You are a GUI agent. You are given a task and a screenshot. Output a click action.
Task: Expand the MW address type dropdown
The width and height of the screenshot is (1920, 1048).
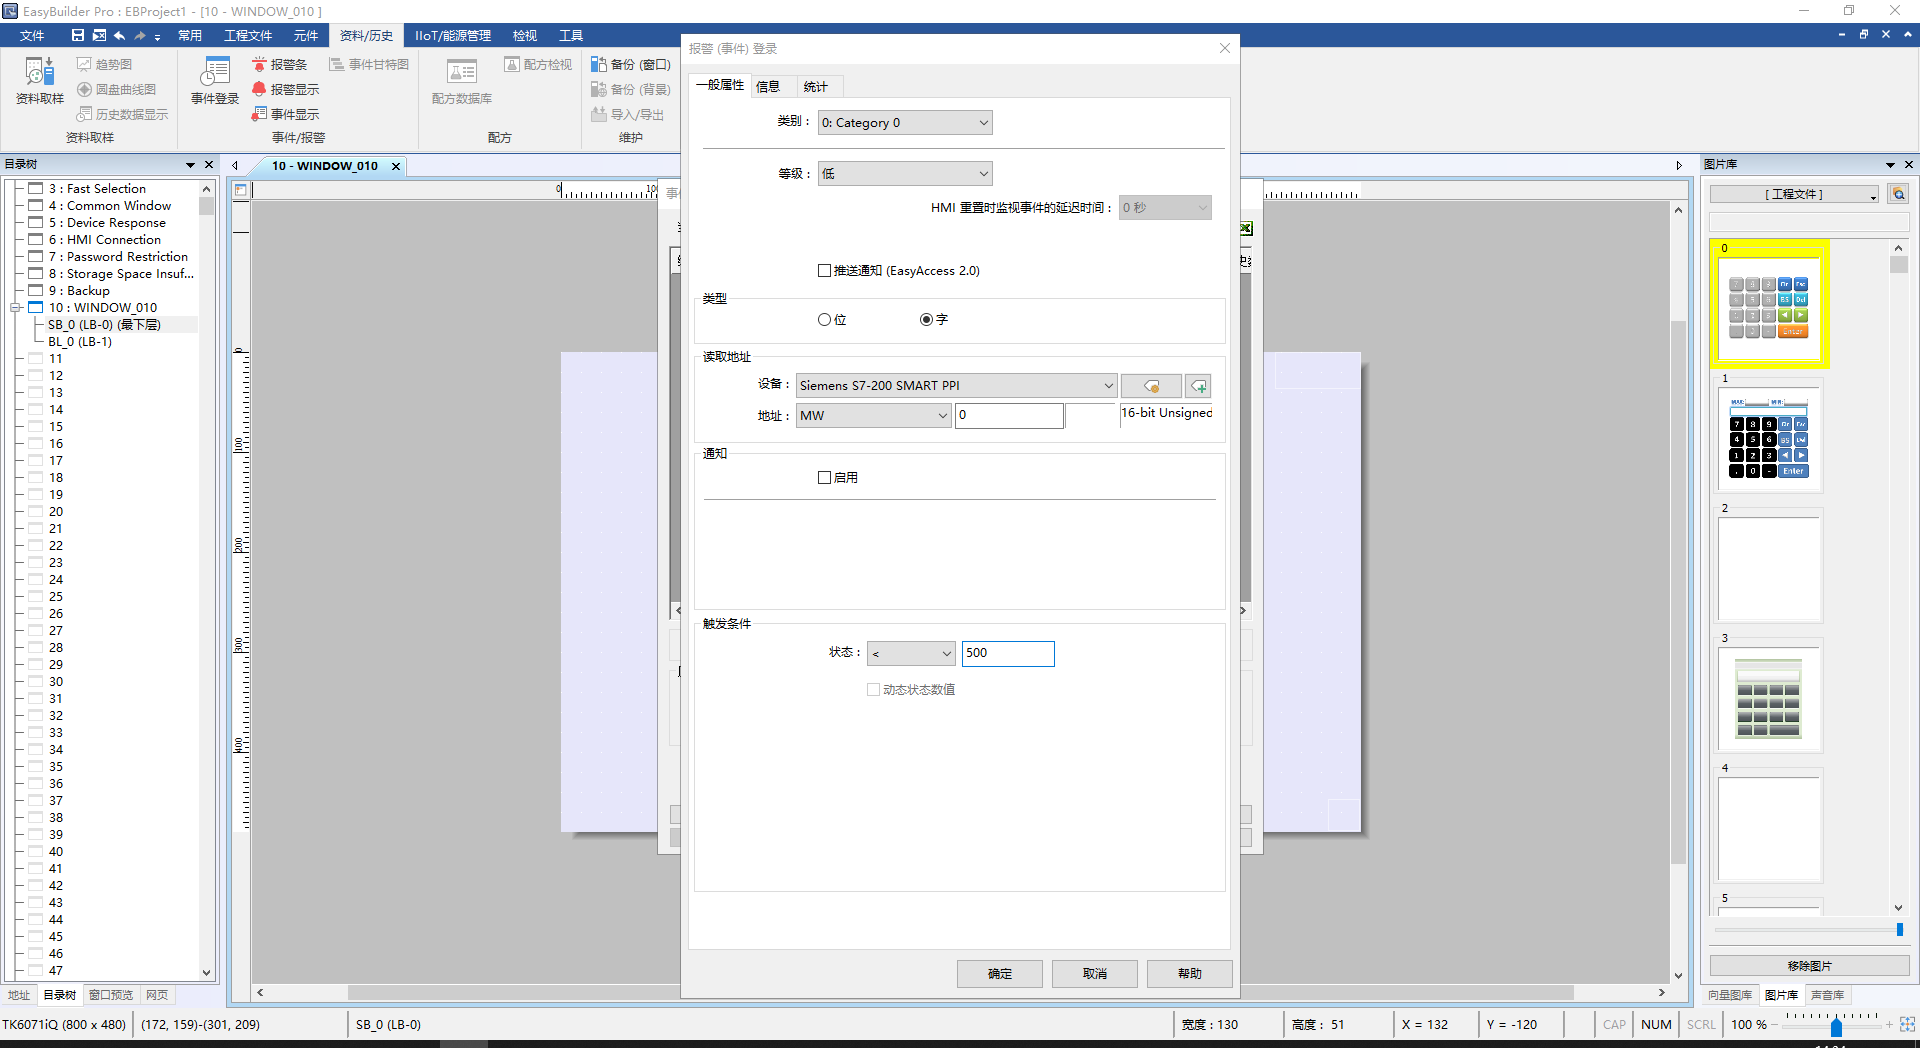(873, 416)
